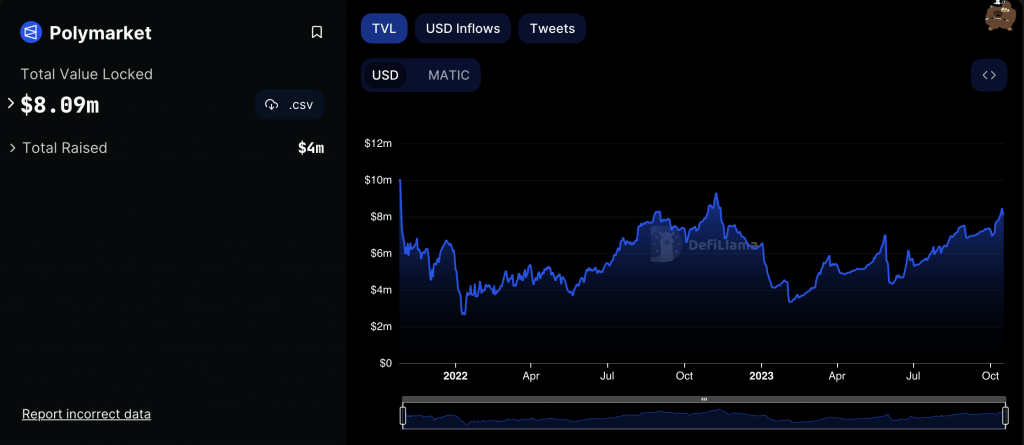Open the Report incorrect data link
Screen dimensions: 1024x445
[86, 414]
